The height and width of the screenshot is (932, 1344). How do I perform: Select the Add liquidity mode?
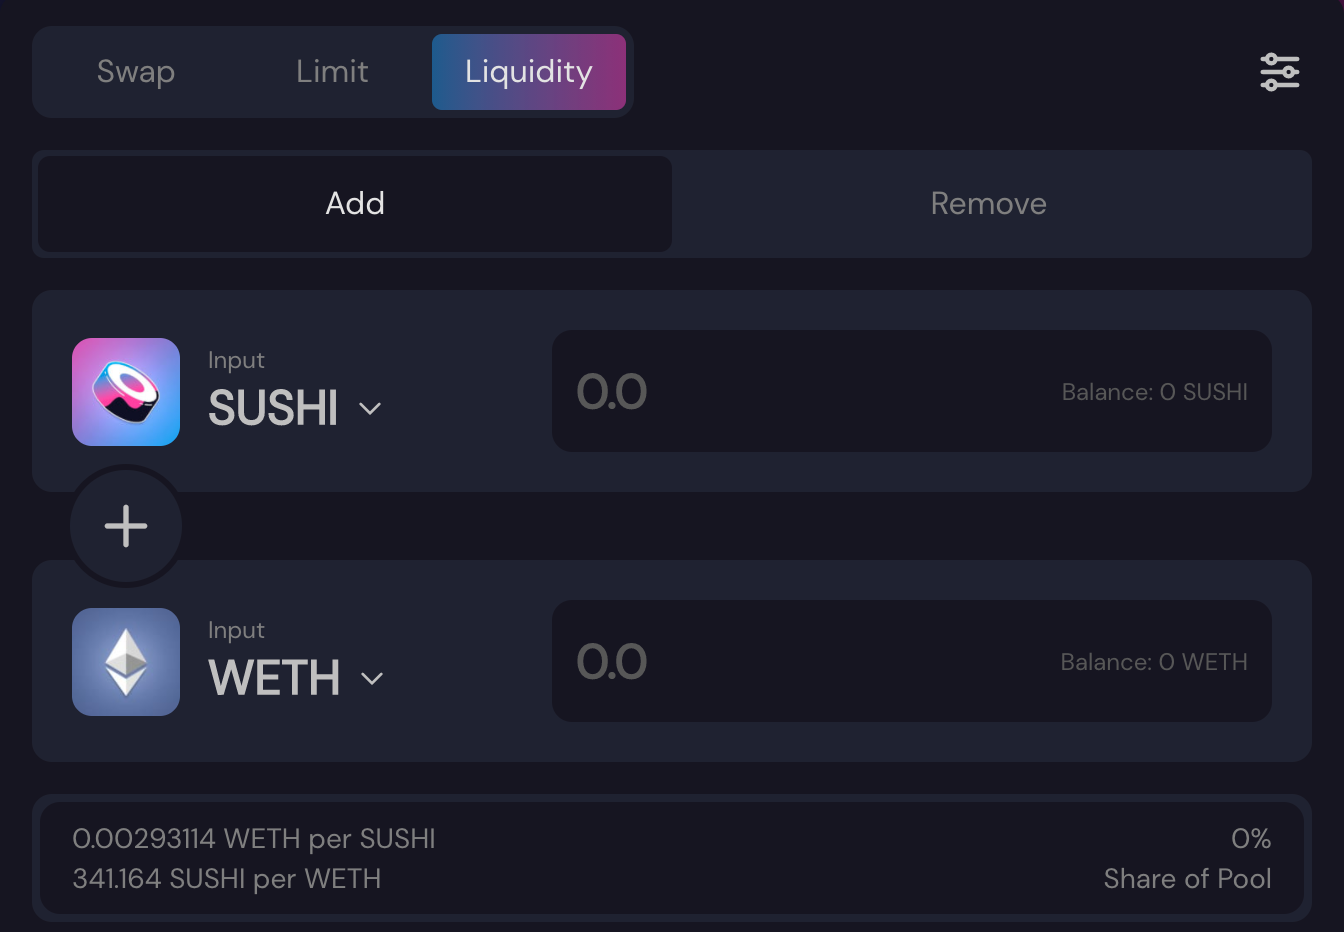coord(355,204)
